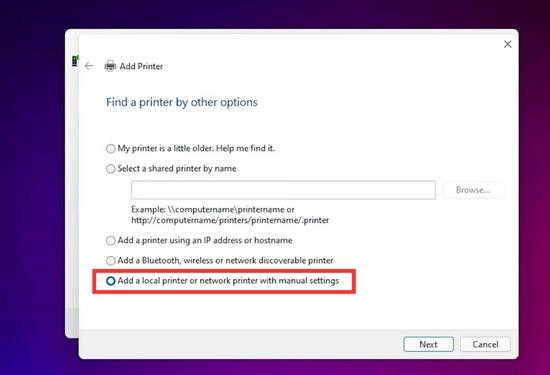This screenshot has height=375, width=550.
Task: Click the "Find a printer by other options" heading
Action: point(182,102)
